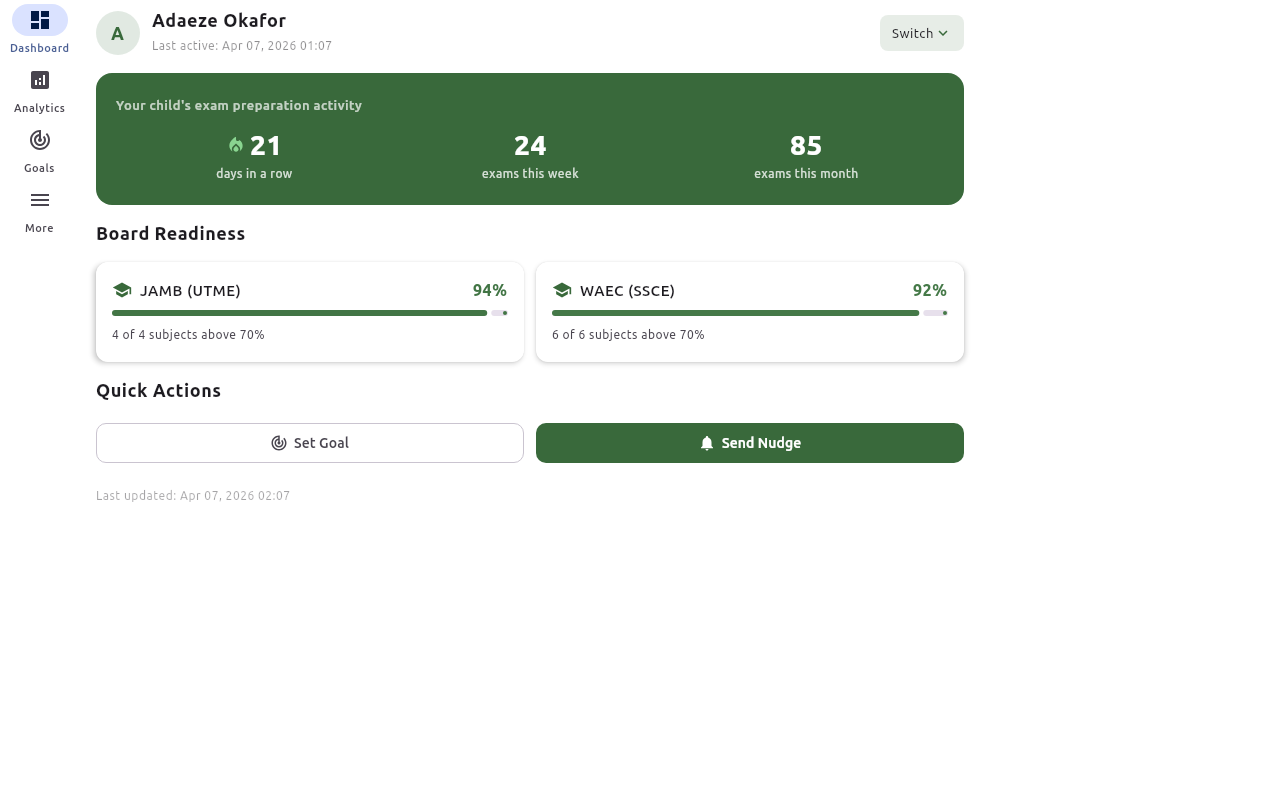Image resolution: width=1280 pixels, height=800 pixels.
Task: Click the JAMB graduation cap icon
Action: click(122, 290)
